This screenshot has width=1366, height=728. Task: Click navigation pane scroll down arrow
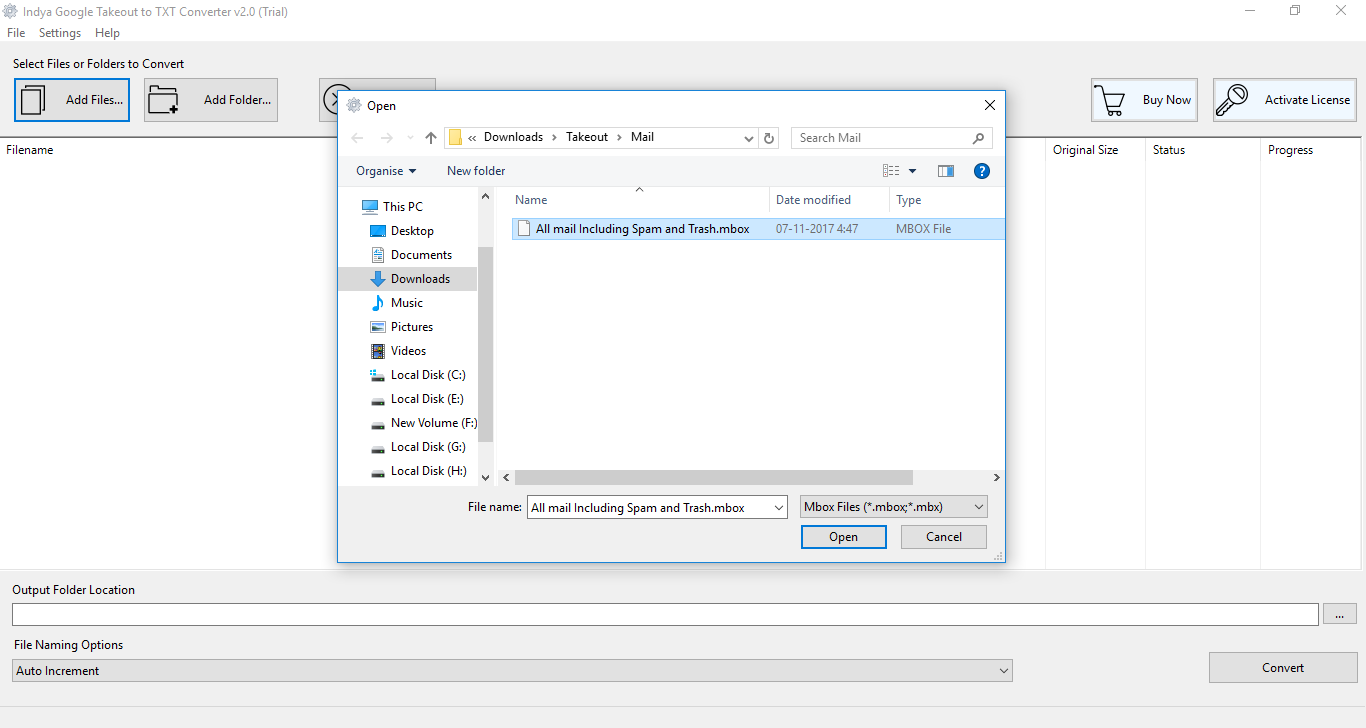[486, 478]
